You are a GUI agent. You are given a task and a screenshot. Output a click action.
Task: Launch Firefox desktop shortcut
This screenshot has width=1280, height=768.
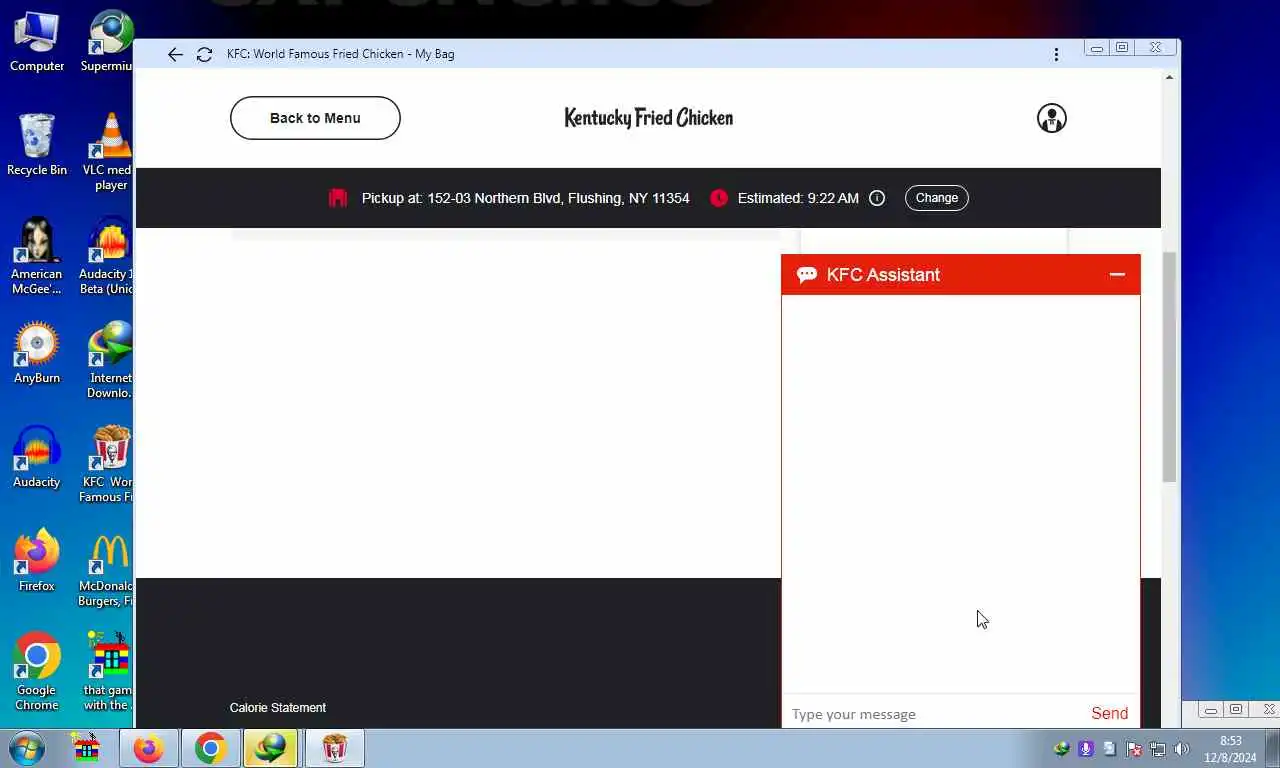click(x=37, y=561)
